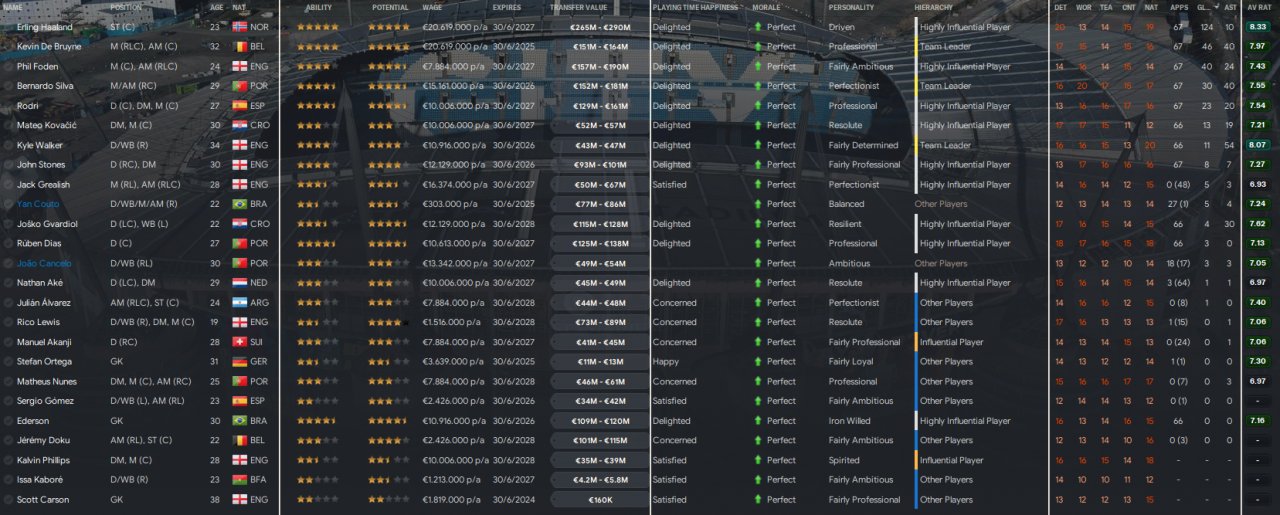Click Ederson's 'Iron Willed' personality
Viewport: 1280px width, 515px height.
coord(850,421)
